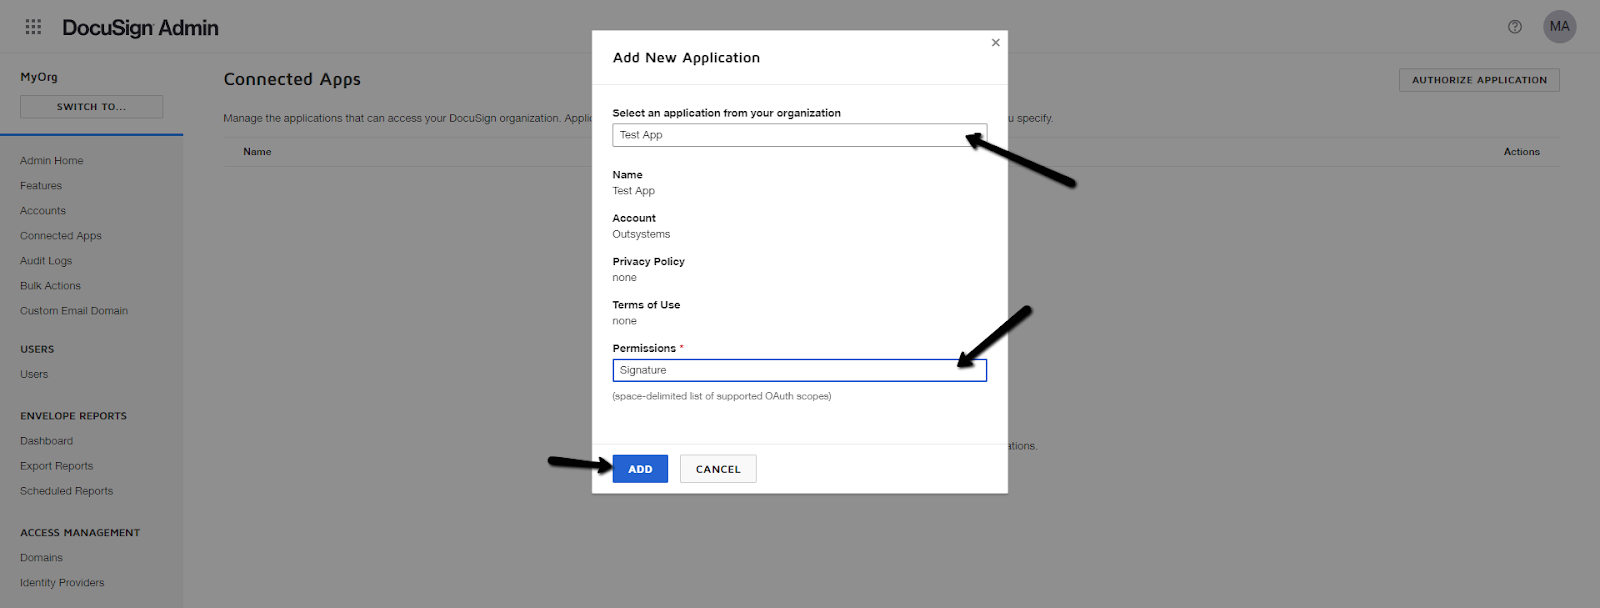Click the DocuSign Admin logo

pyautogui.click(x=140, y=28)
